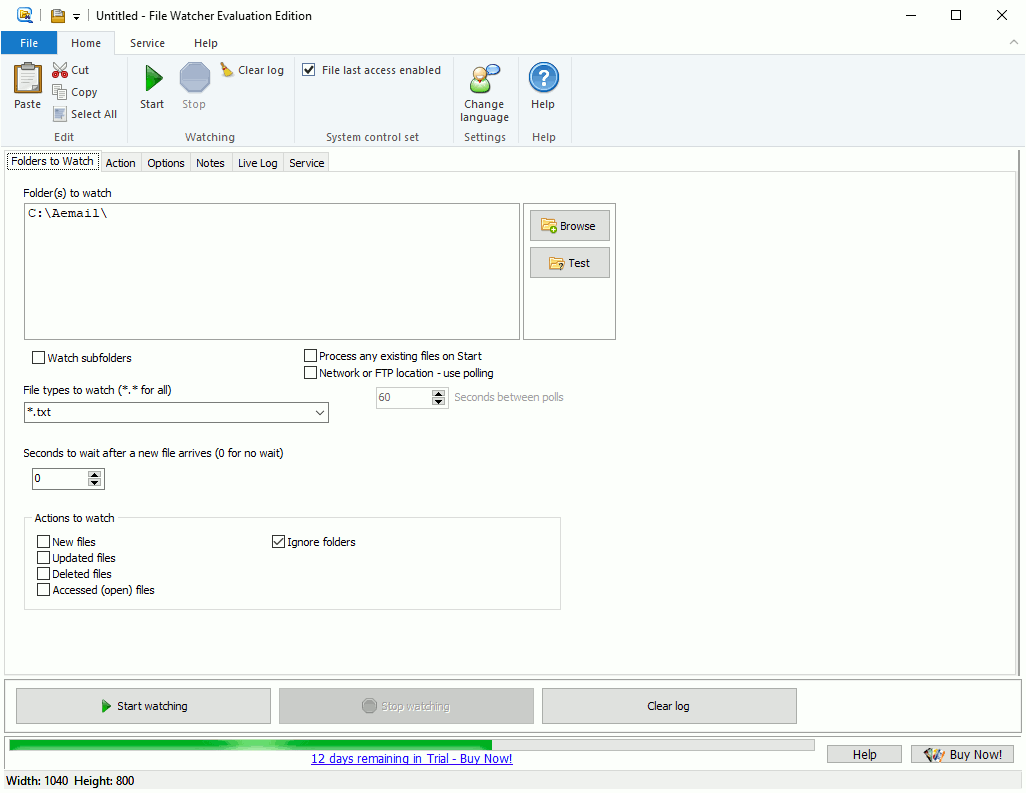This screenshot has width=1026, height=793.
Task: Click the Clear log broom icon
Action: [228, 70]
